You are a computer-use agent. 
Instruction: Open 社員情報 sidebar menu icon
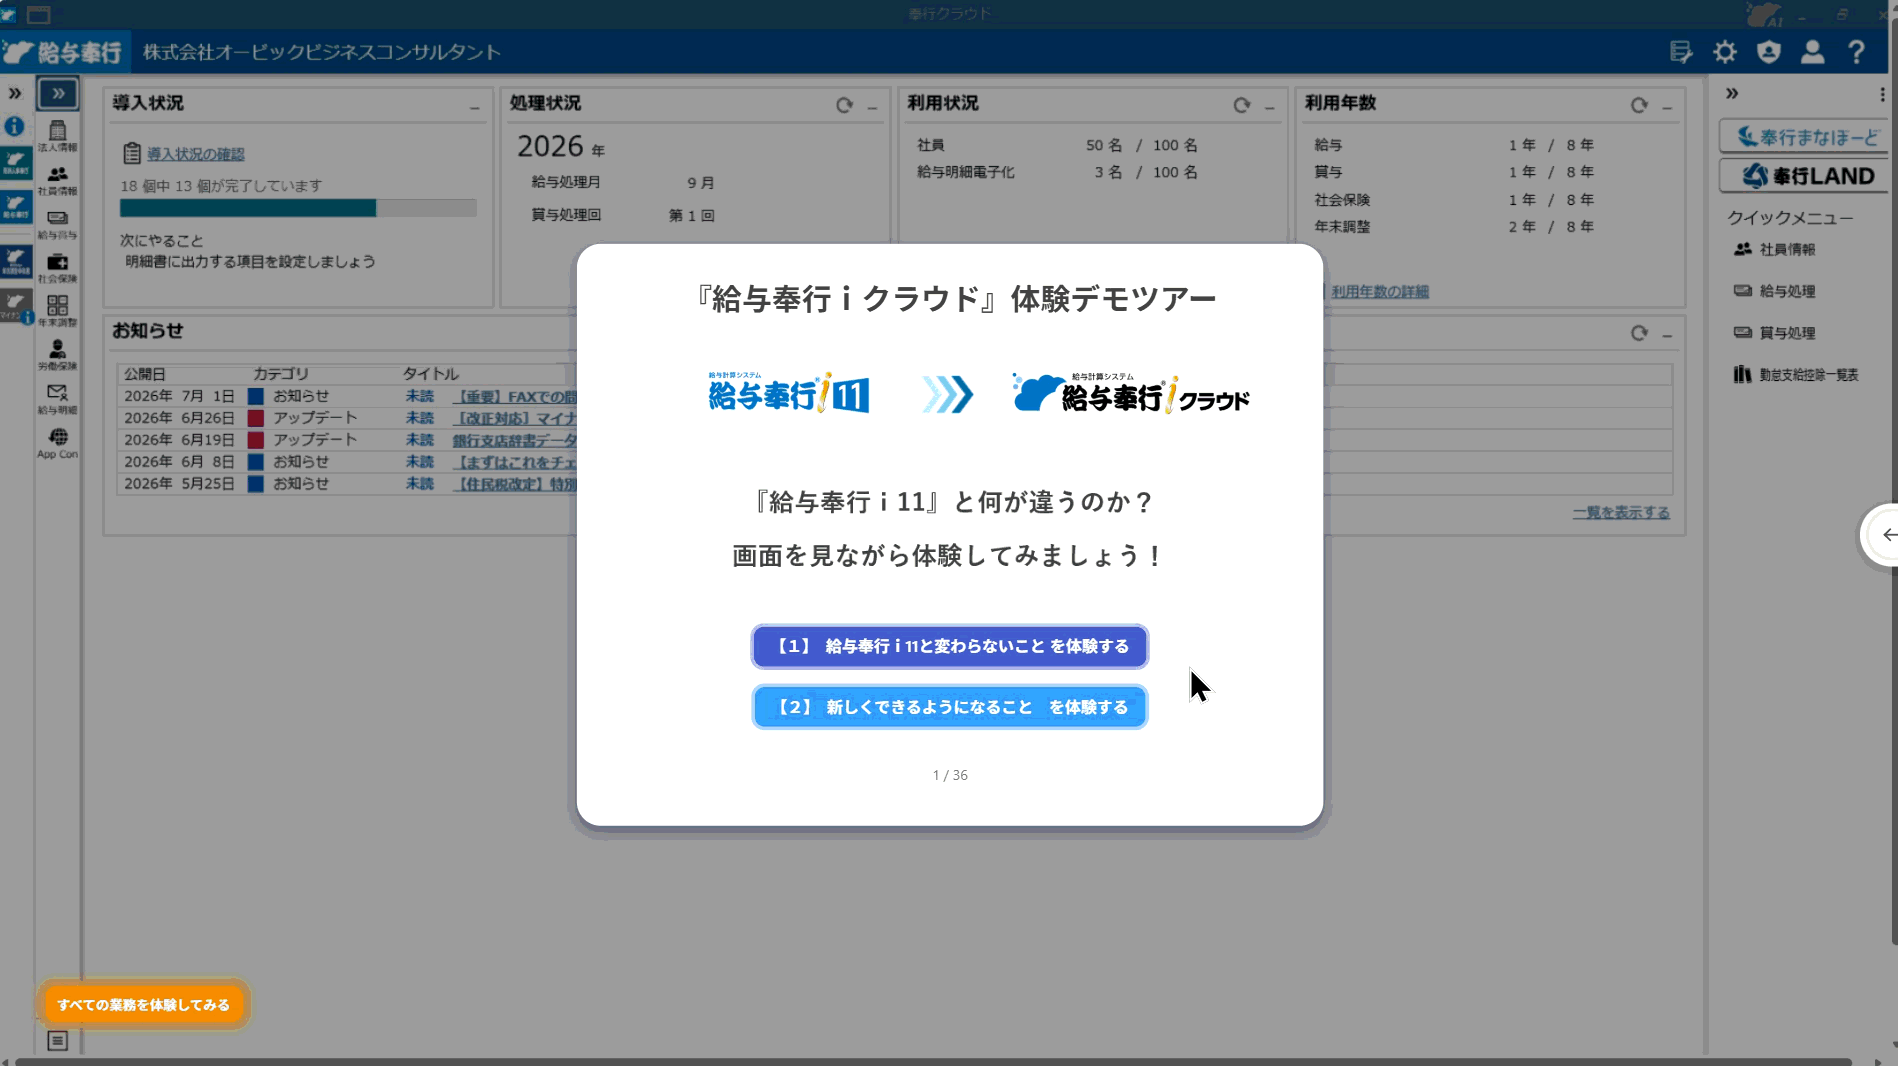(58, 181)
